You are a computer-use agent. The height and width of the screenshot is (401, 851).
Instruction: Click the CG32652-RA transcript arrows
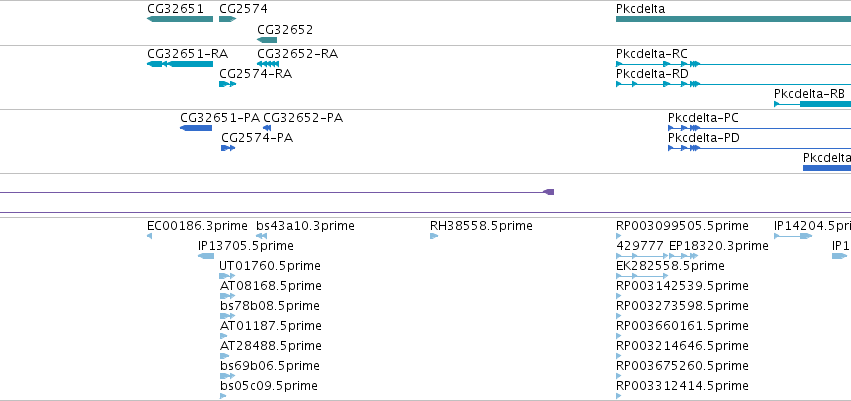pos(268,64)
